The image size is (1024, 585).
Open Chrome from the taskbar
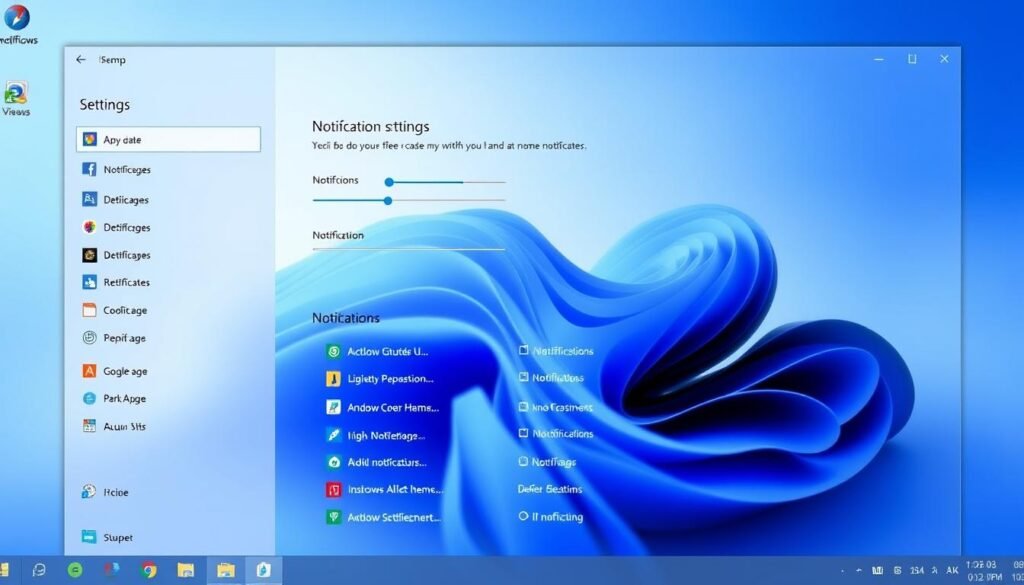(x=149, y=570)
